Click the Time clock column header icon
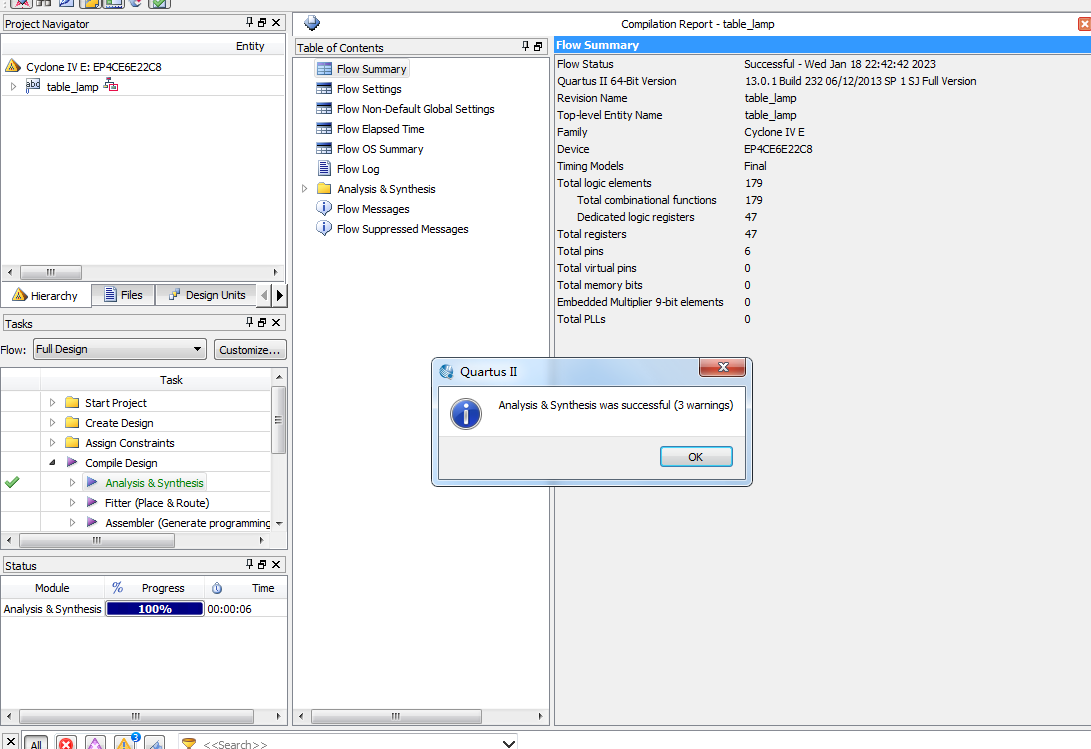Viewport: 1091px width, 749px height. (217, 588)
